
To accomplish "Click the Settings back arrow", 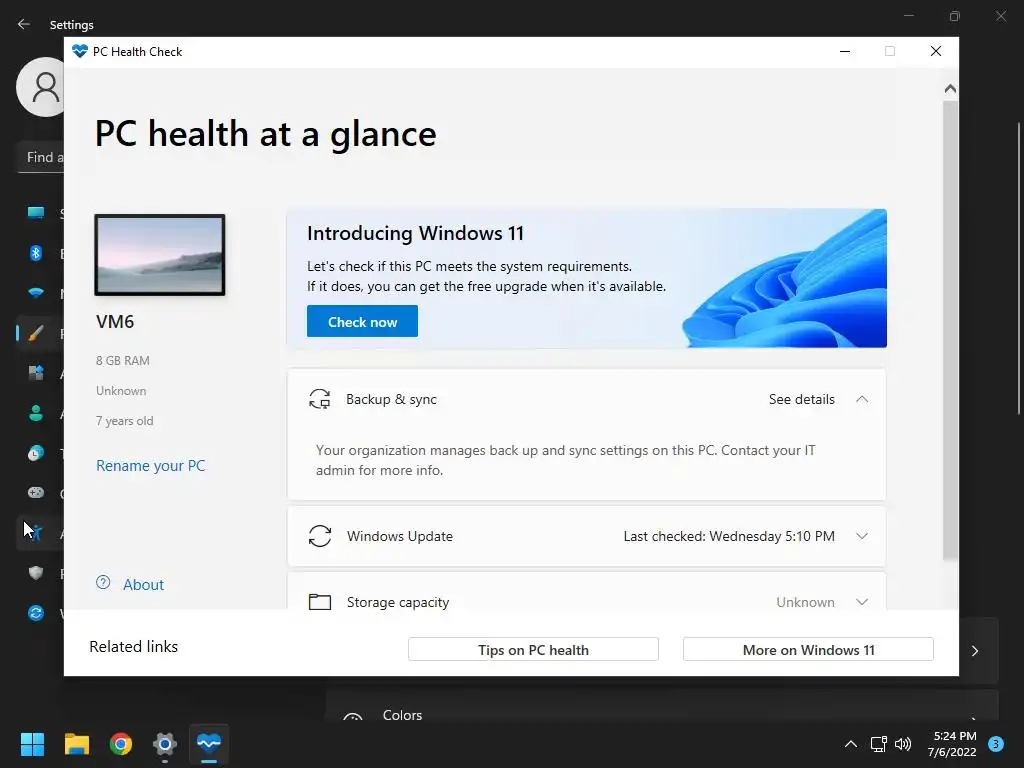I will tap(24, 24).
